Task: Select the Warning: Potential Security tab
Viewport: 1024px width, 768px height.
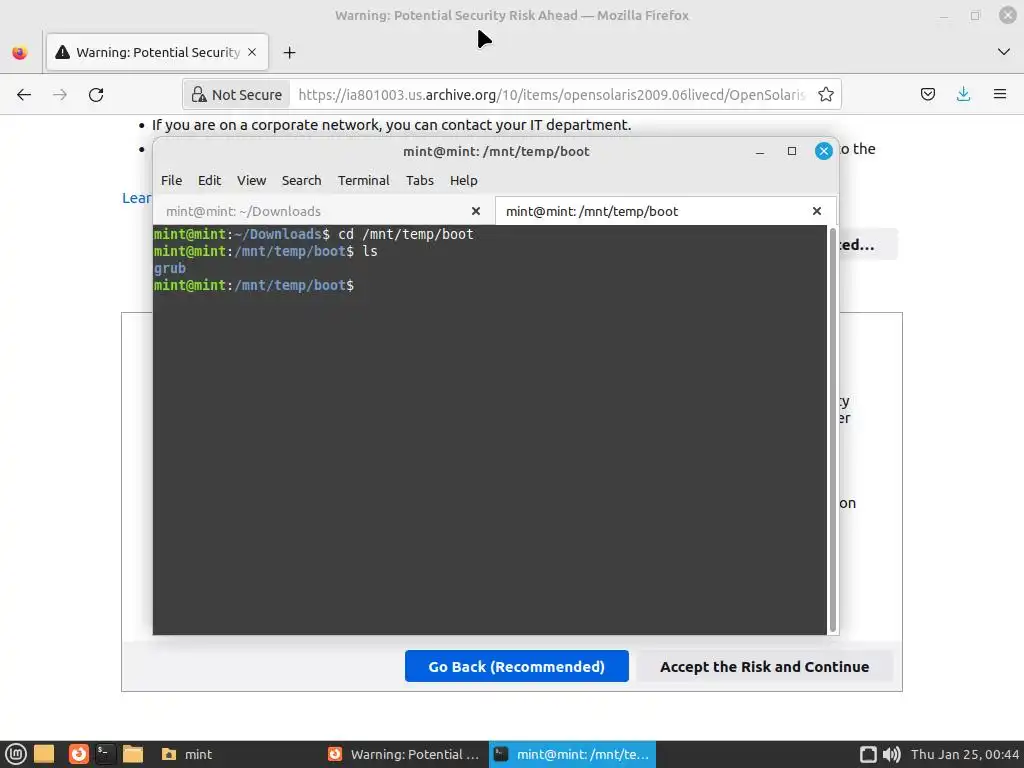Action: pyautogui.click(x=157, y=52)
